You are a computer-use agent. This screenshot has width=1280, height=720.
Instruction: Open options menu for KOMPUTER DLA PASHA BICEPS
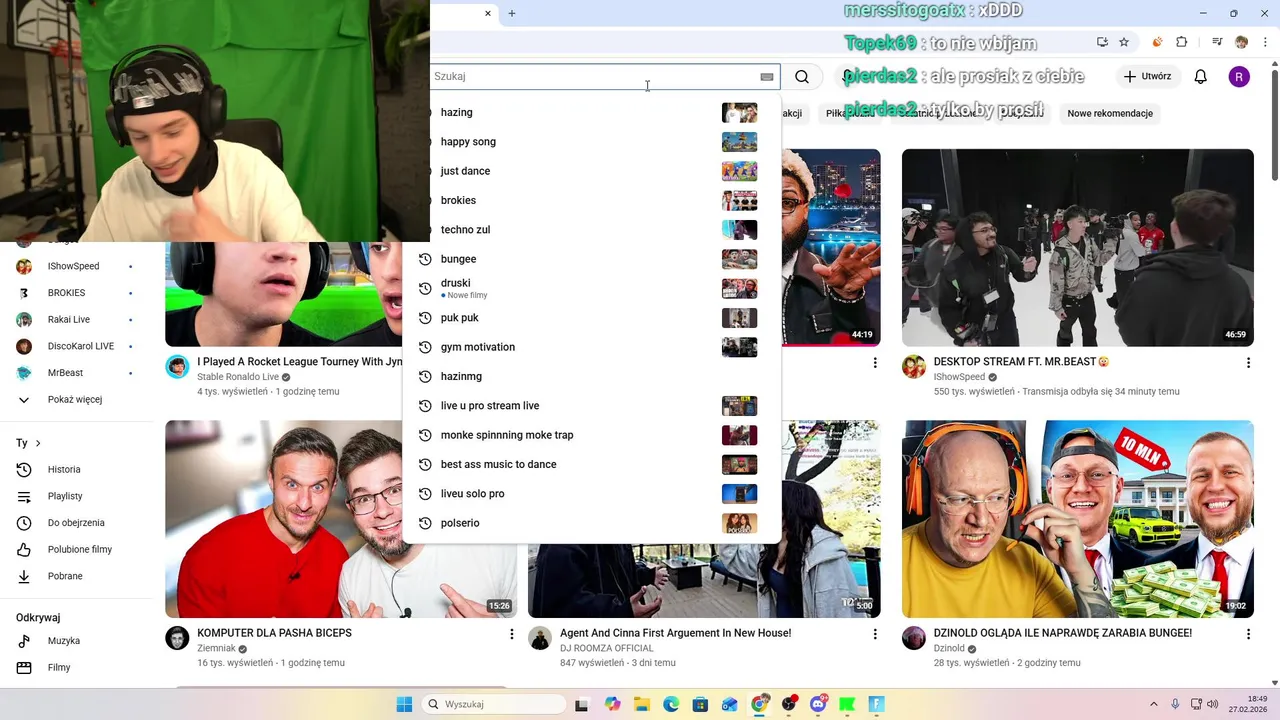(511, 634)
